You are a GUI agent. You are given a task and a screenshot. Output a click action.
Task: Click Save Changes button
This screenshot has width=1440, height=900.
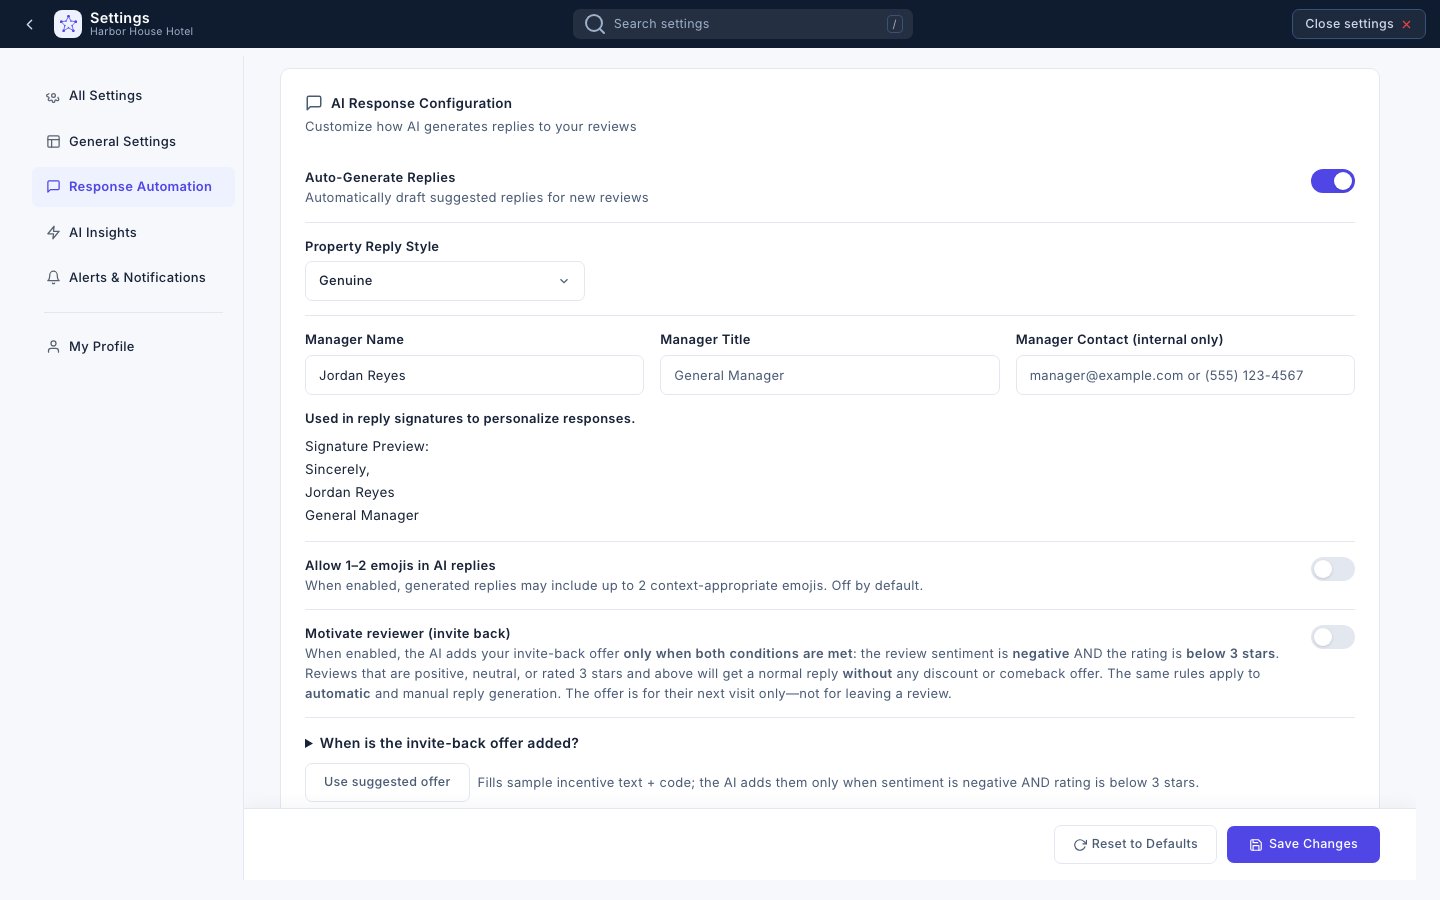[x=1303, y=844]
